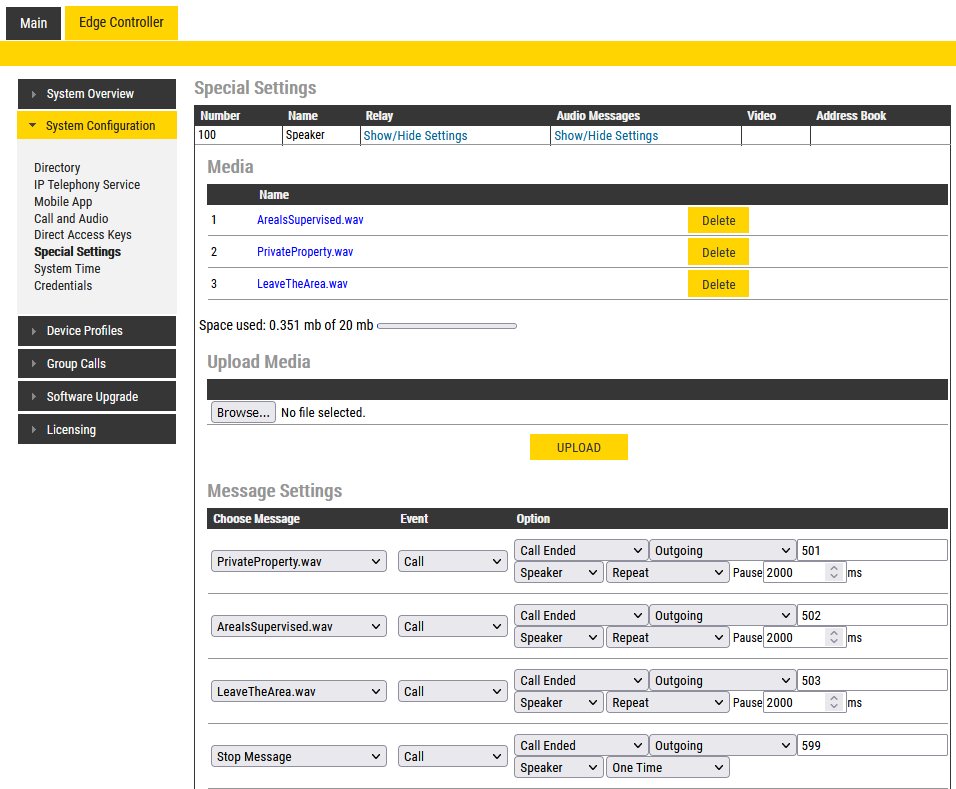The width and height of the screenshot is (956, 789).
Task: Click the pause stepper for PrivateProperty.wav
Action: coord(836,573)
